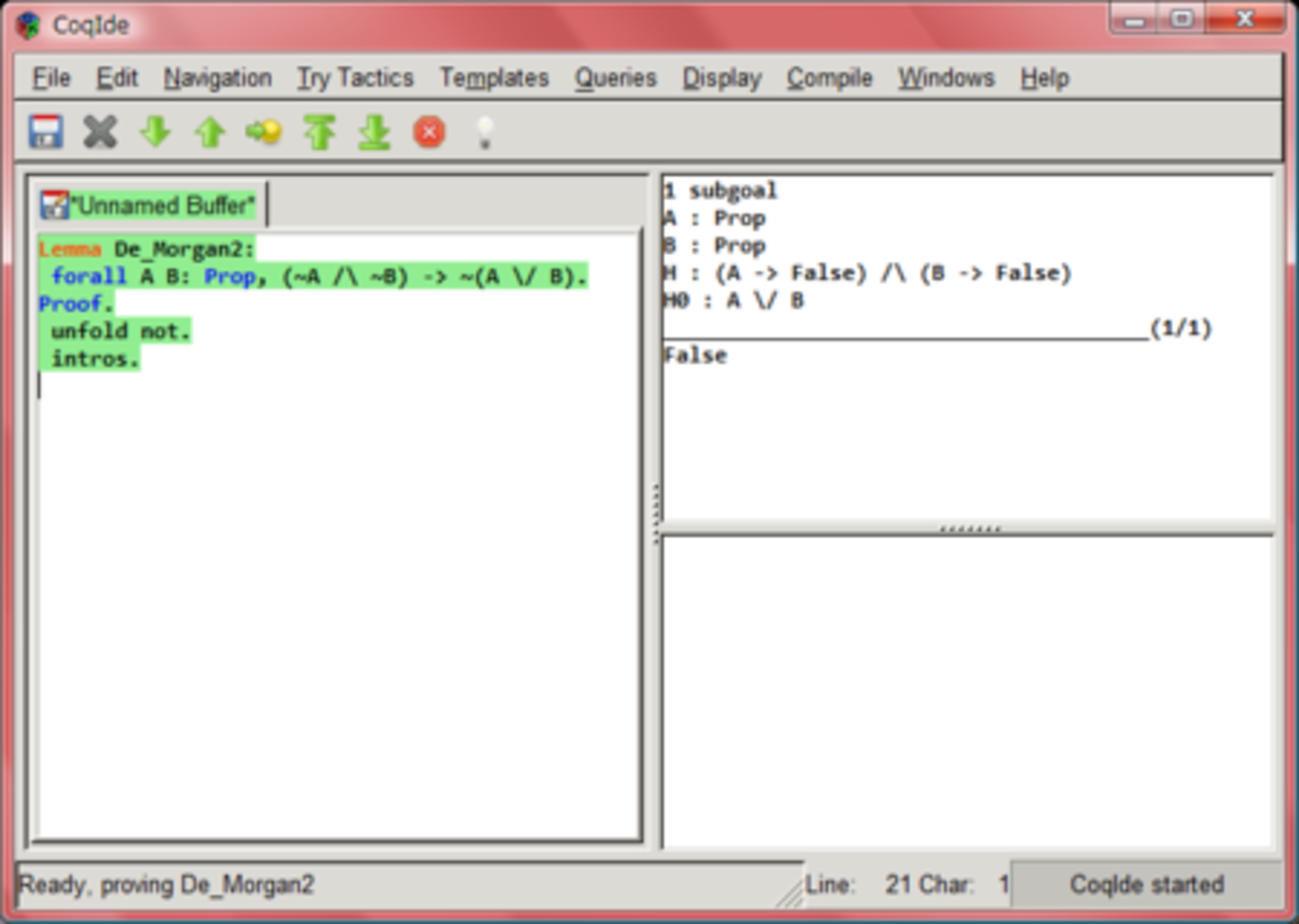Click the Save file floppy icon

point(46,132)
